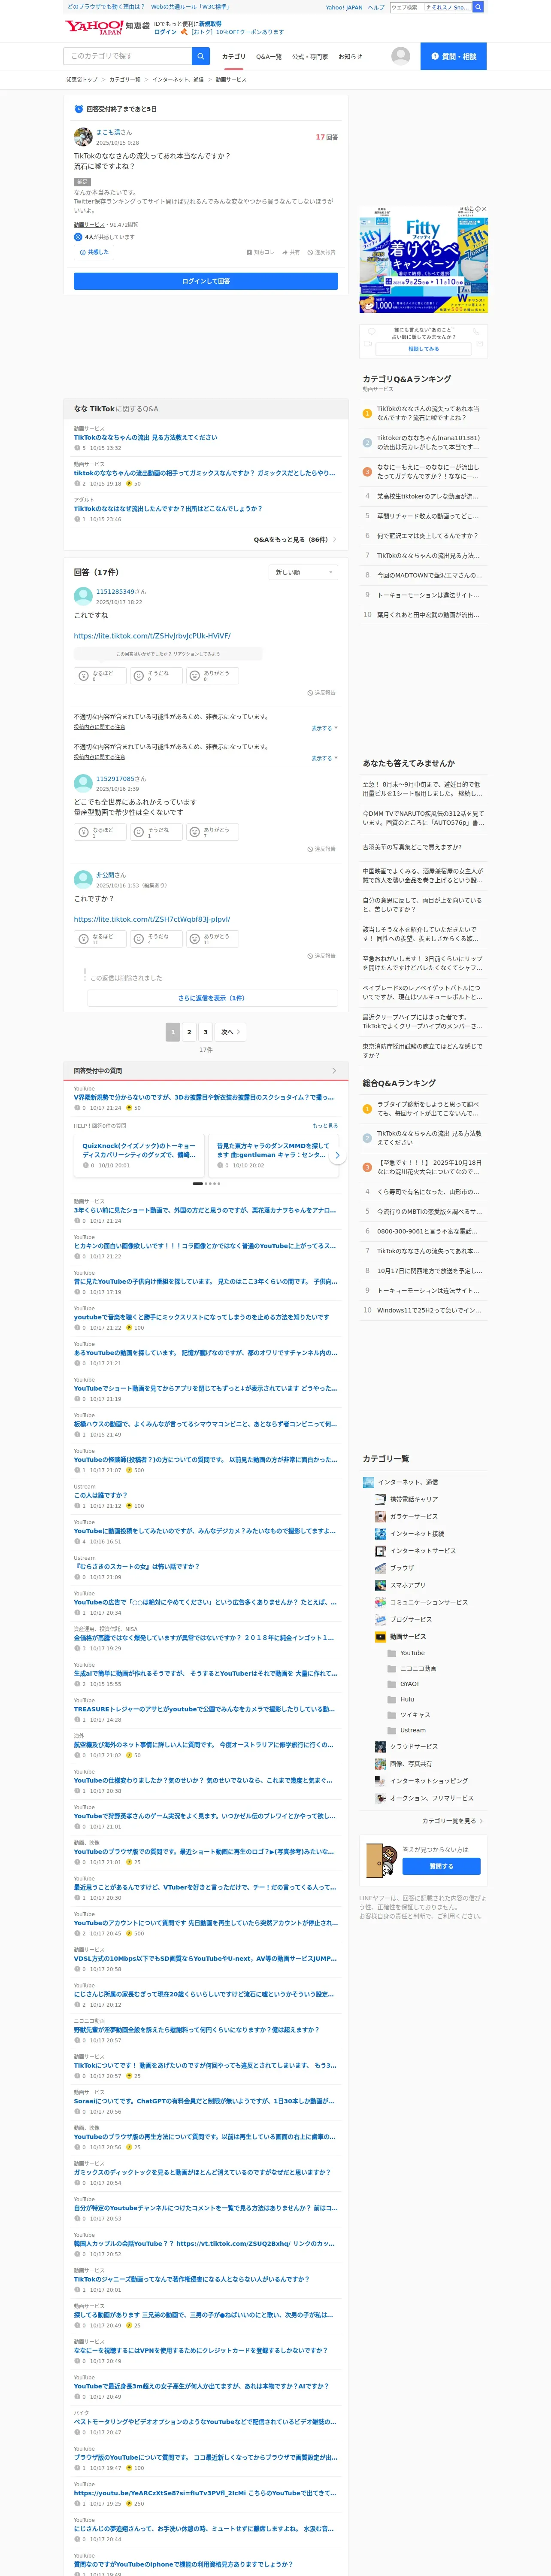Toggle ありがとう reaction on 非公開さん's answer
The width and height of the screenshot is (551, 2576).
(212, 939)
